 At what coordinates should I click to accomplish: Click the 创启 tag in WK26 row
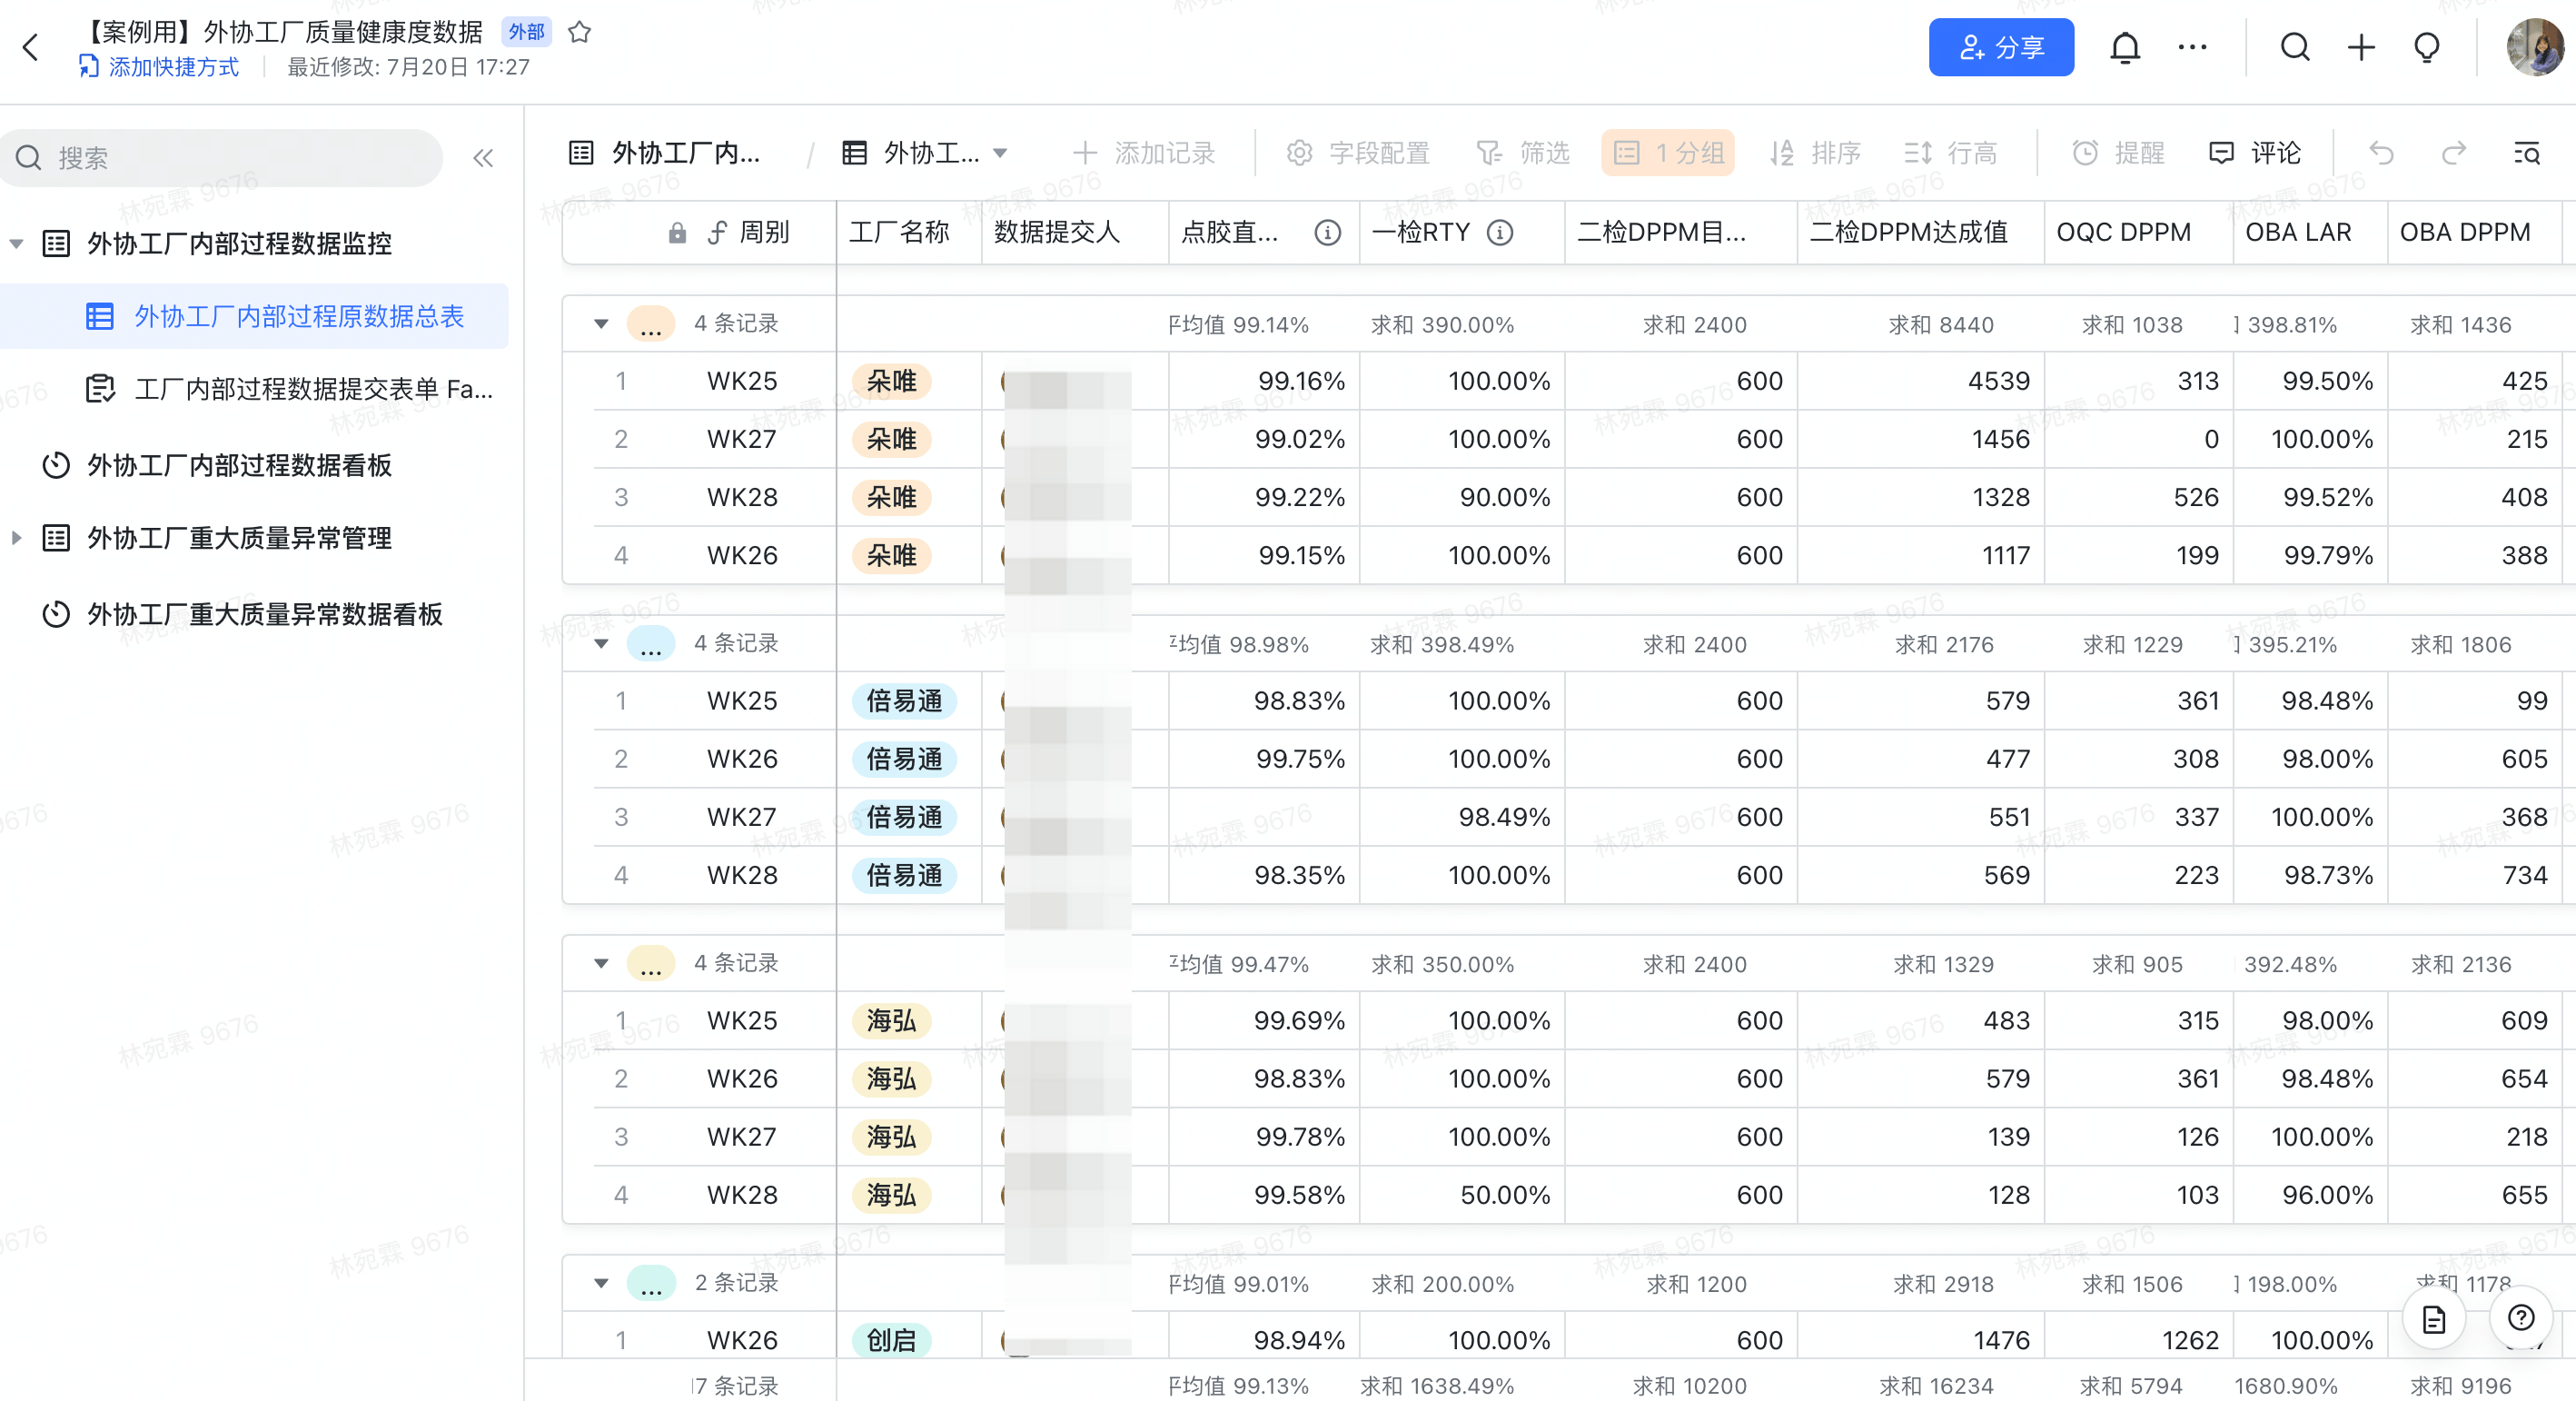click(891, 1340)
